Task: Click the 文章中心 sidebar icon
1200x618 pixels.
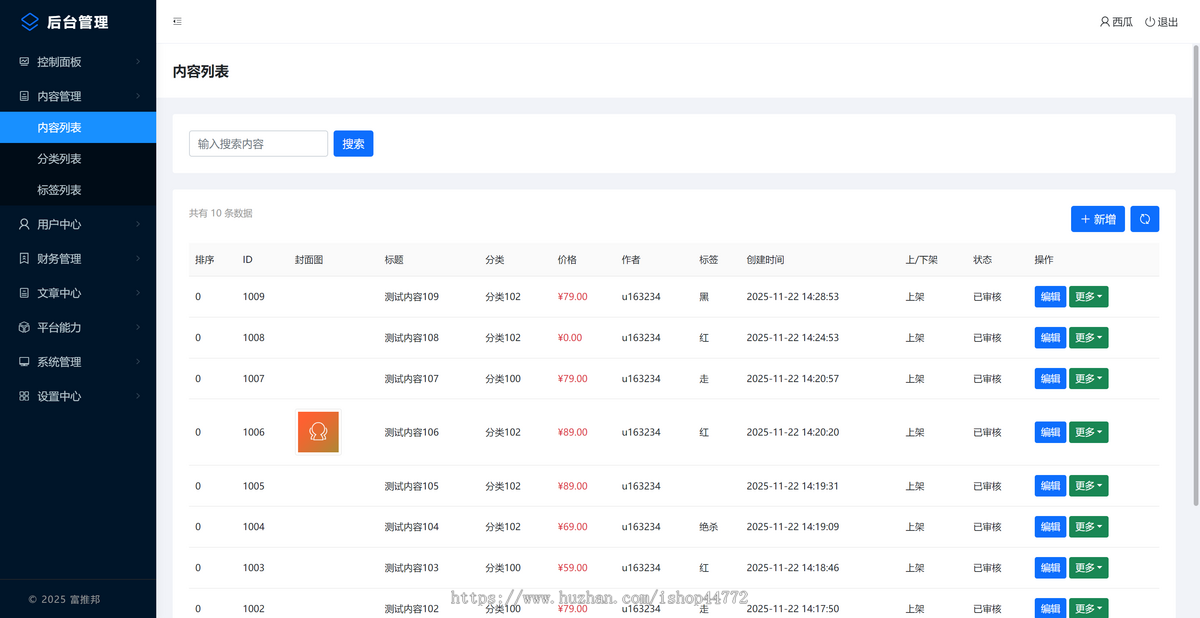Action: coord(24,293)
